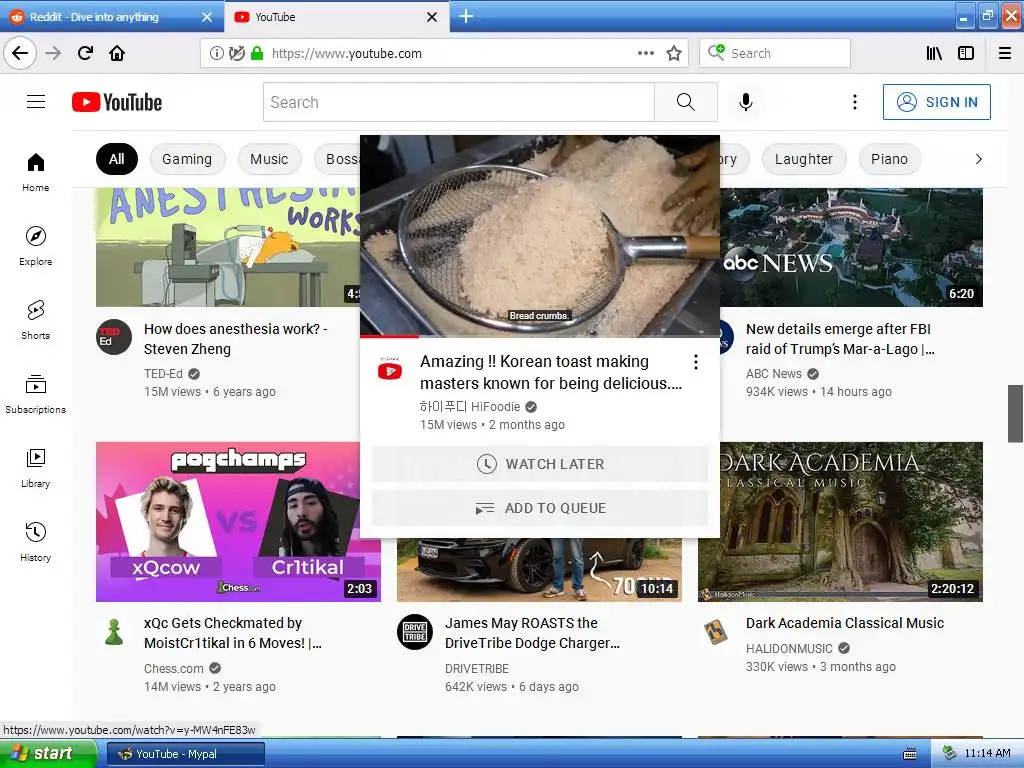Image resolution: width=1024 pixels, height=768 pixels.
Task: Open pogchamps xQcow vs Cr1tikal thumbnail
Action: pos(228,522)
